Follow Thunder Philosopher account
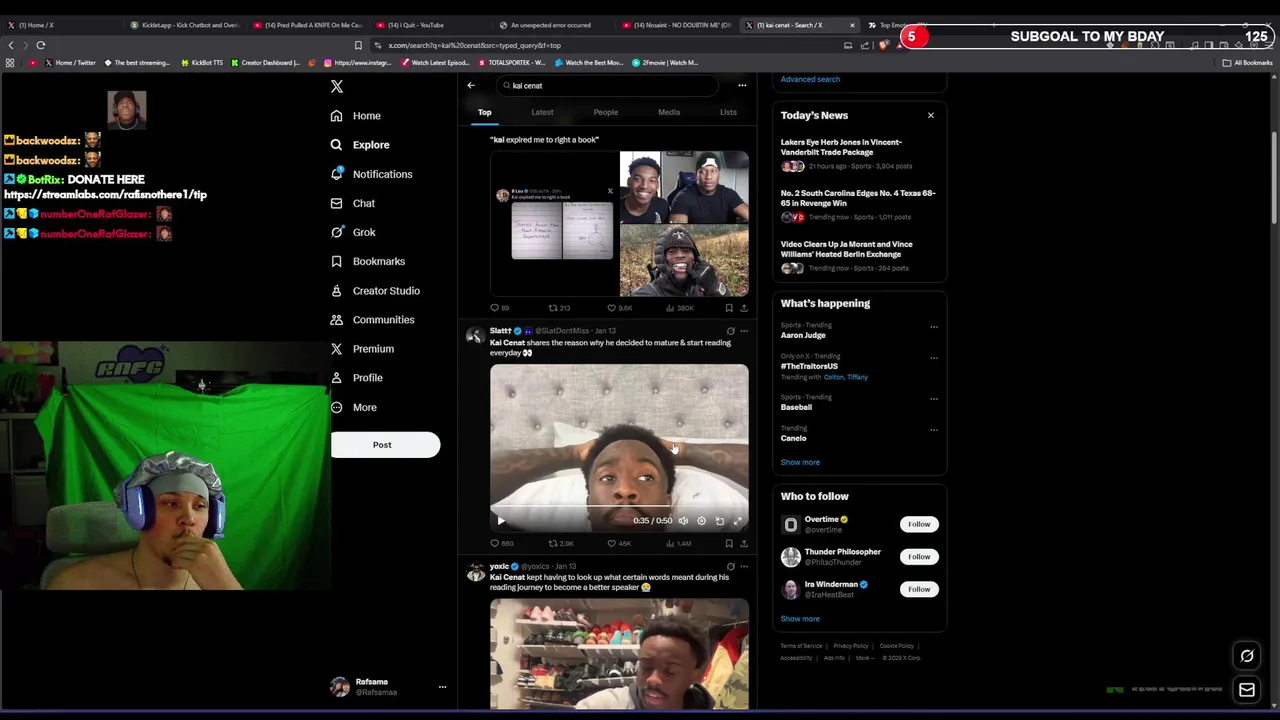Image resolution: width=1280 pixels, height=720 pixels. [919, 557]
